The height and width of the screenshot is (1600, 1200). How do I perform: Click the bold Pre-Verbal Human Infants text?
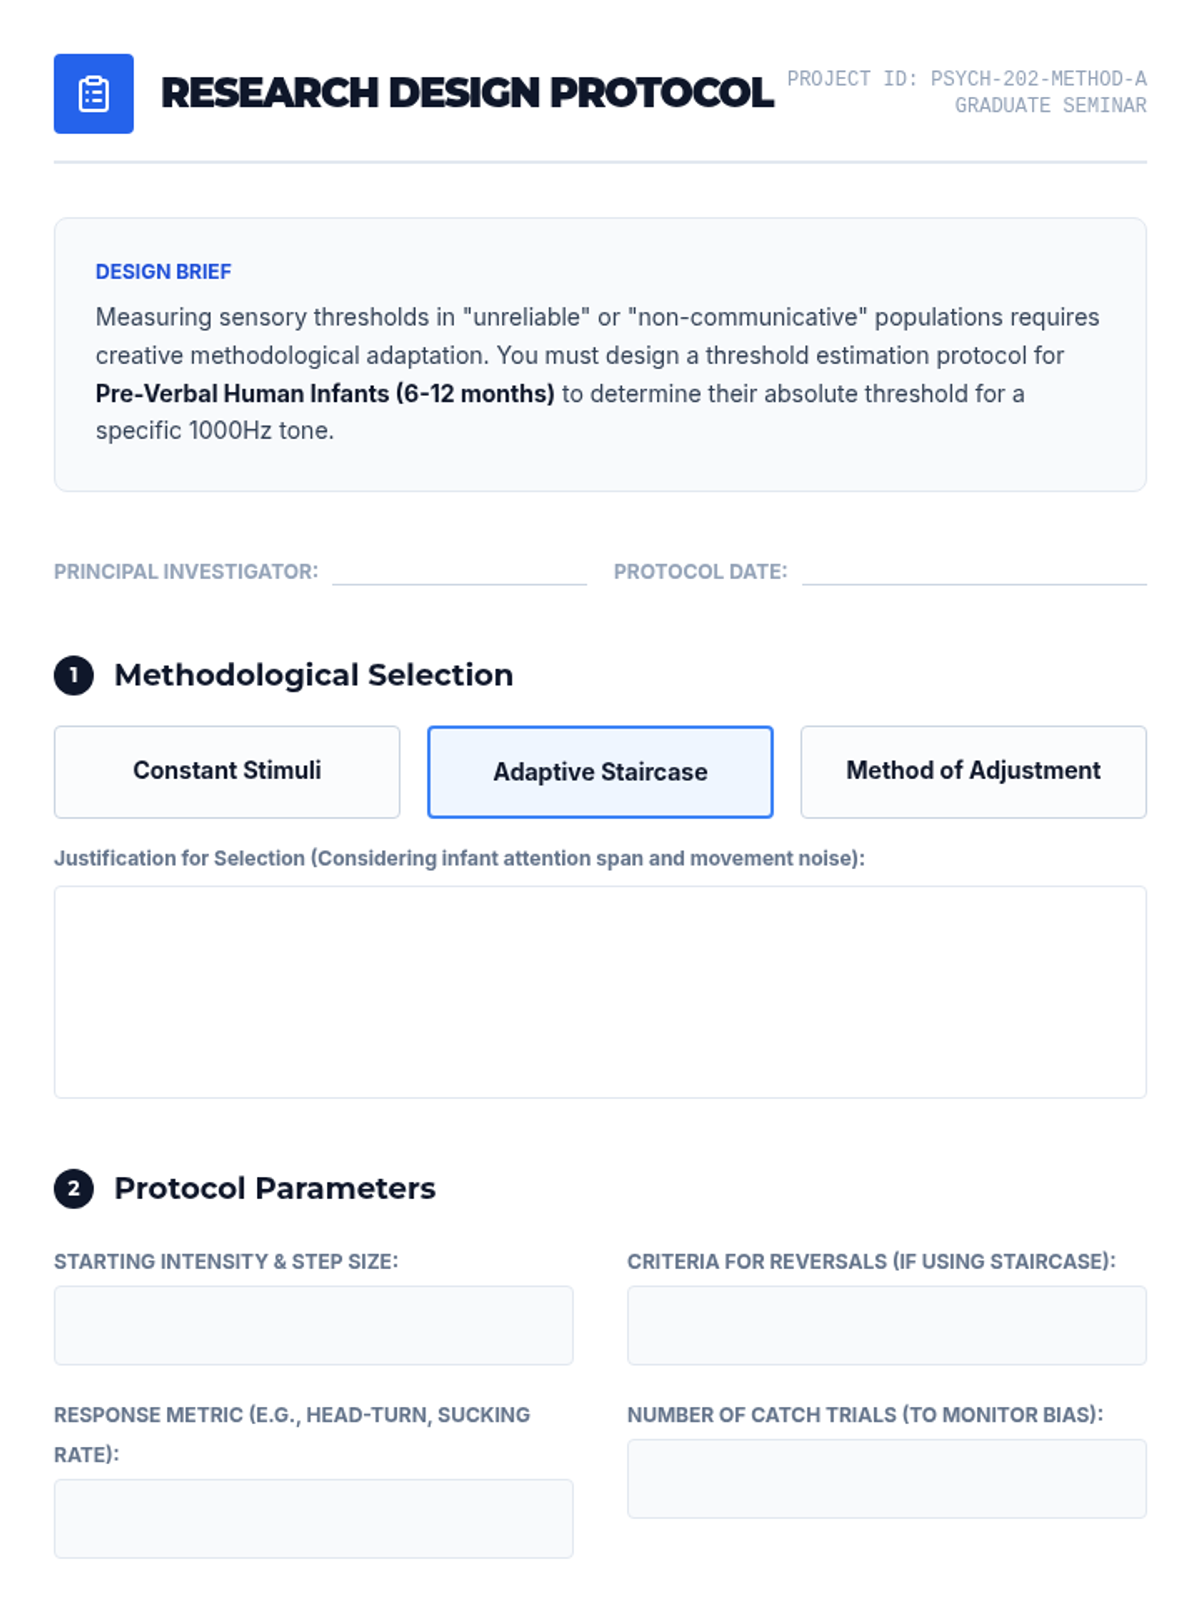click(325, 394)
